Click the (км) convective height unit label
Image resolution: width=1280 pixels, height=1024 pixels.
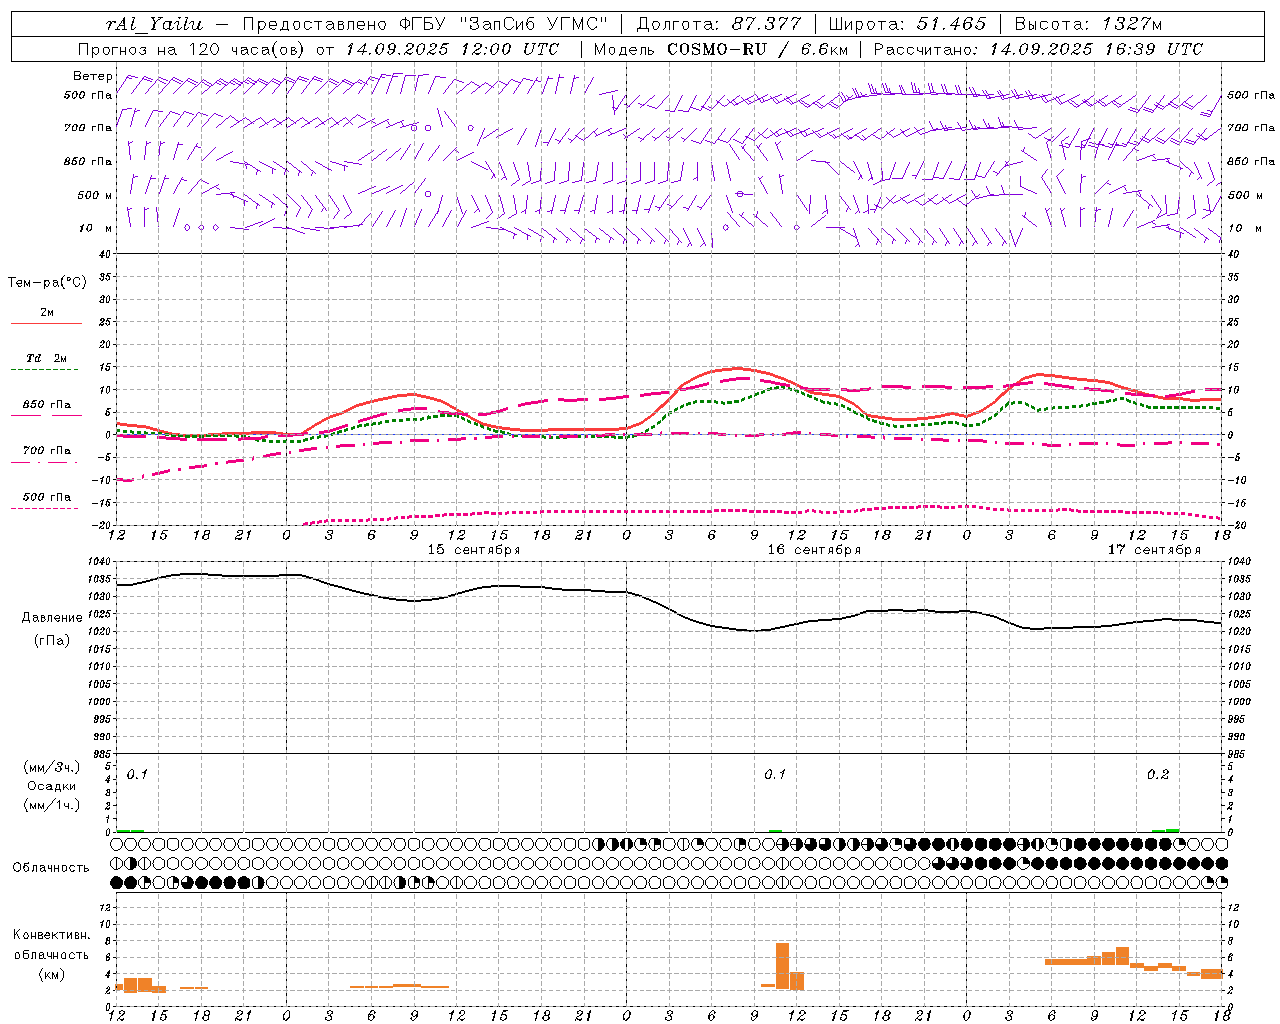click(51, 974)
